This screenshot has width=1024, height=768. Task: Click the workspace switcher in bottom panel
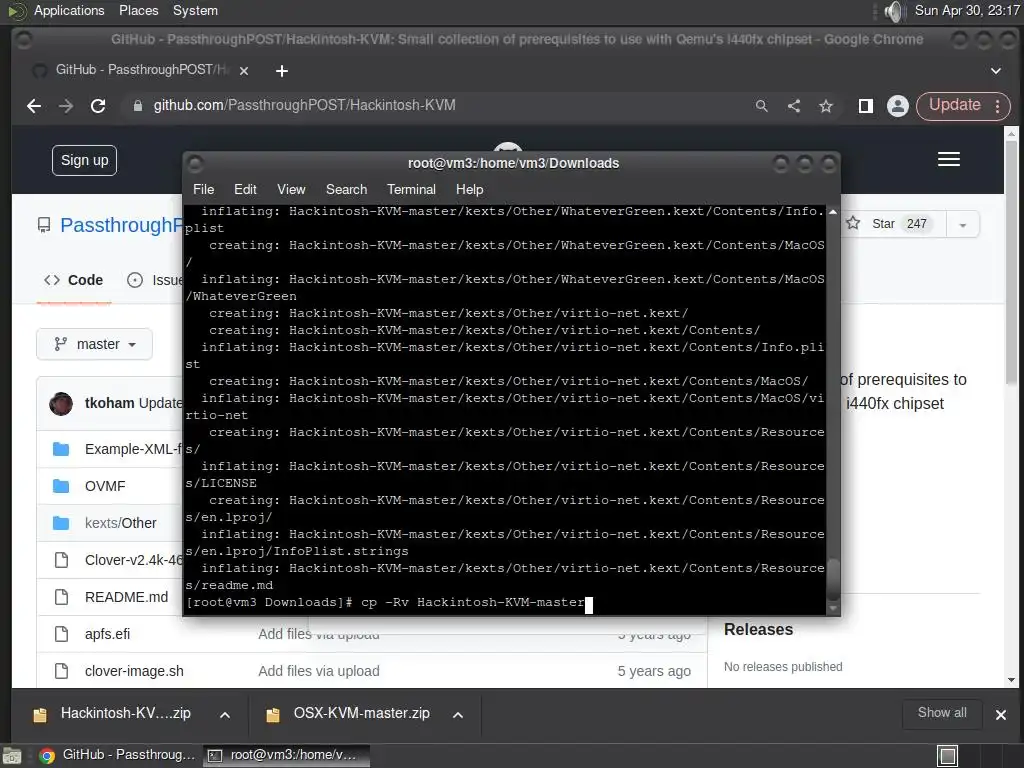[948, 756]
